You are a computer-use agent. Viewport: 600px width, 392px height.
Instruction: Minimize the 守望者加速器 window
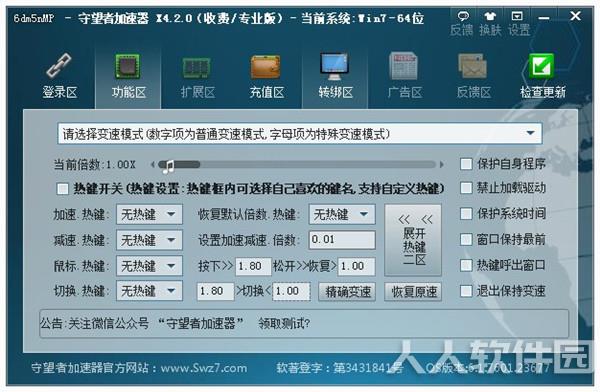point(544,18)
